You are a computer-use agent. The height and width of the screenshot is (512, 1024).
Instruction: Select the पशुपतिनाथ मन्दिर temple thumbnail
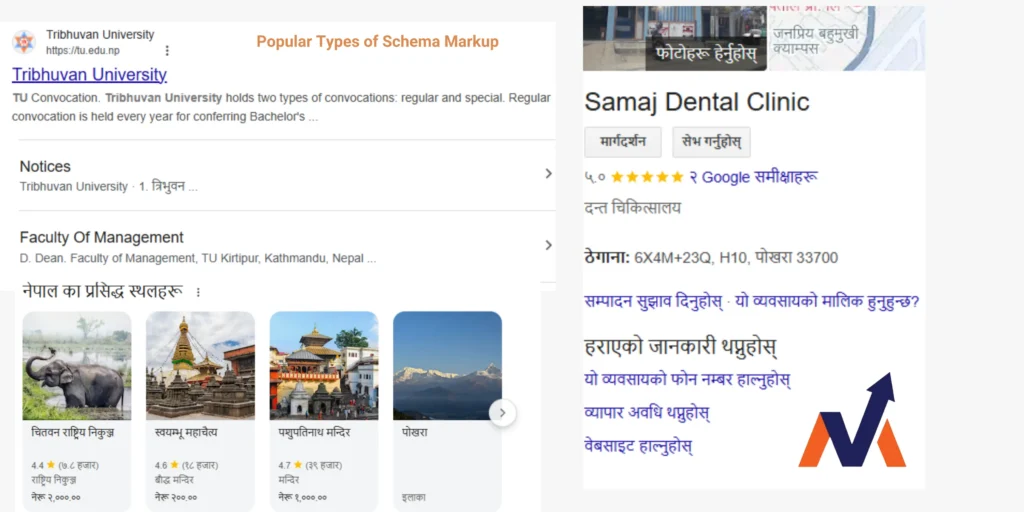324,365
